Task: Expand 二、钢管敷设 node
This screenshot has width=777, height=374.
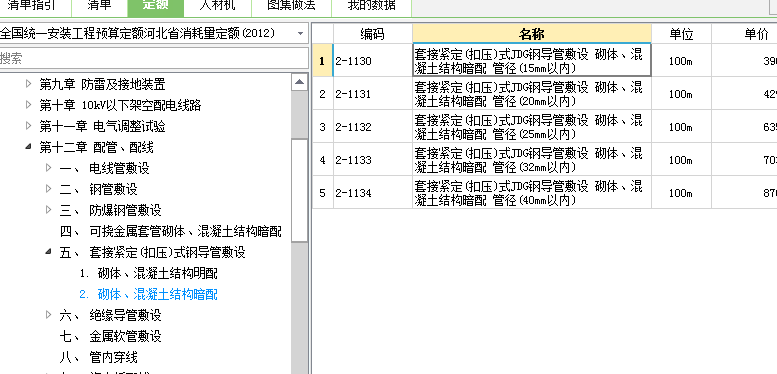Action: (x=49, y=189)
